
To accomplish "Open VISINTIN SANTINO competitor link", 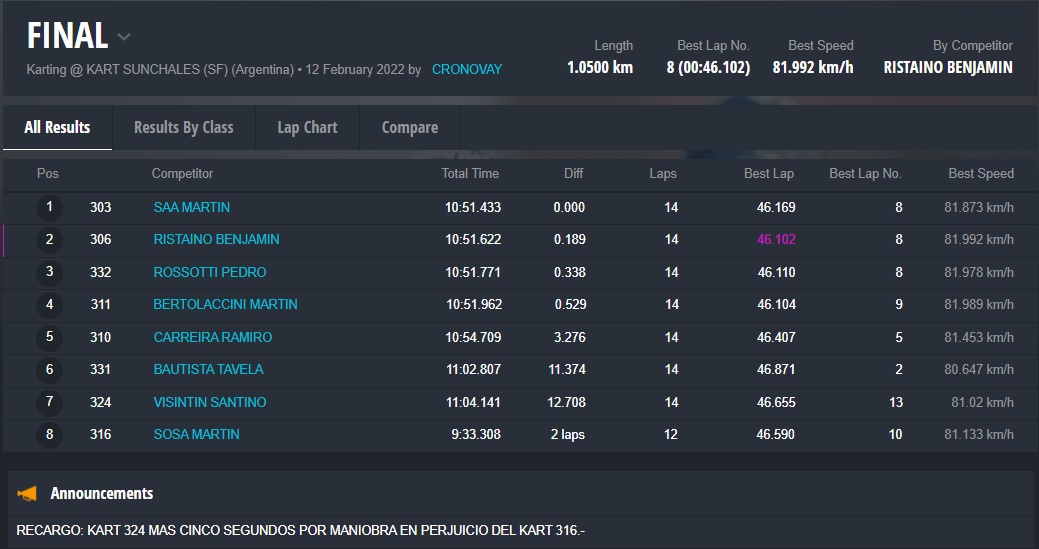I will pos(209,402).
